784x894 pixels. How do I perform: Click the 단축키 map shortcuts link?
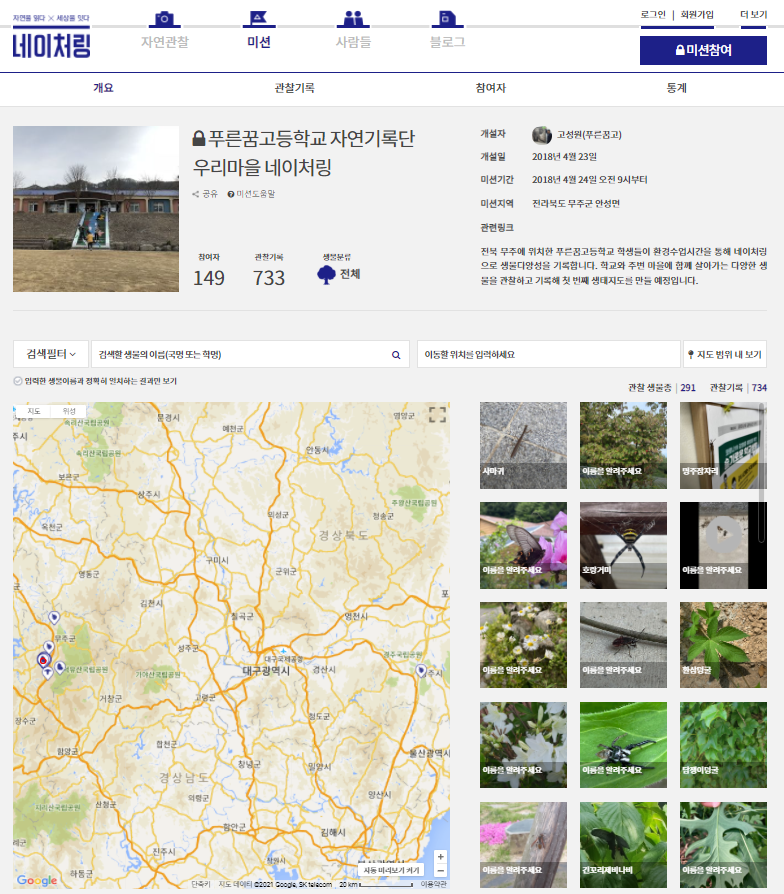tap(201, 884)
